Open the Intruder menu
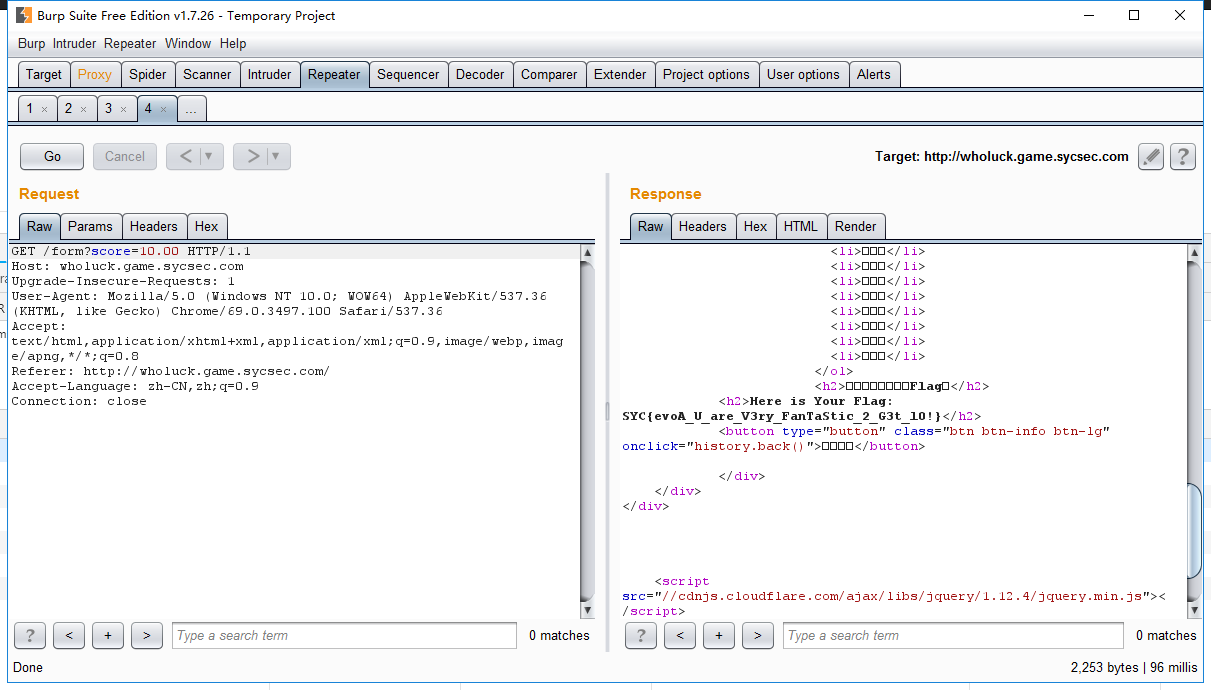The height and width of the screenshot is (690, 1211). tap(75, 43)
